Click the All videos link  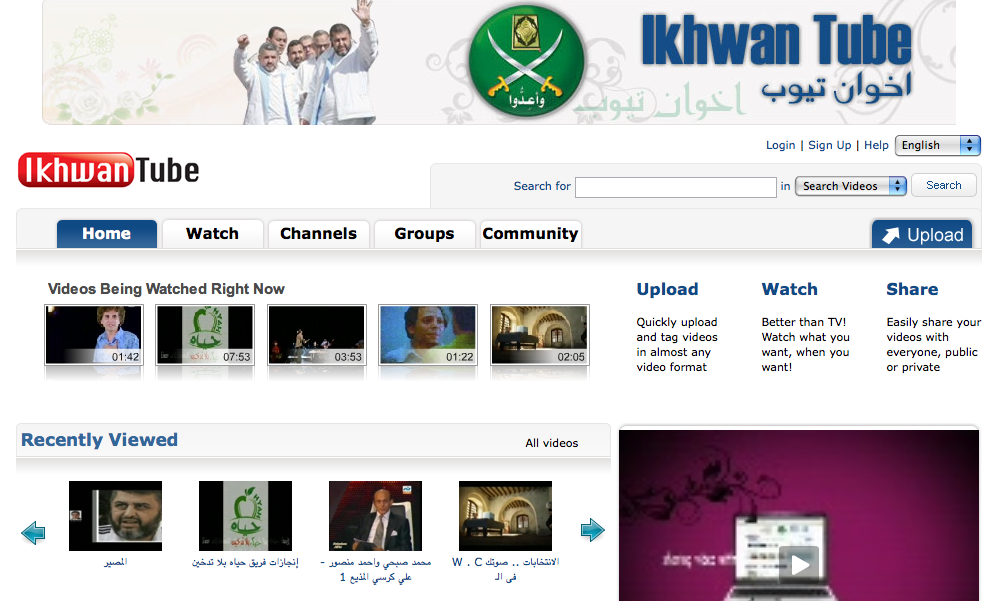(551, 443)
